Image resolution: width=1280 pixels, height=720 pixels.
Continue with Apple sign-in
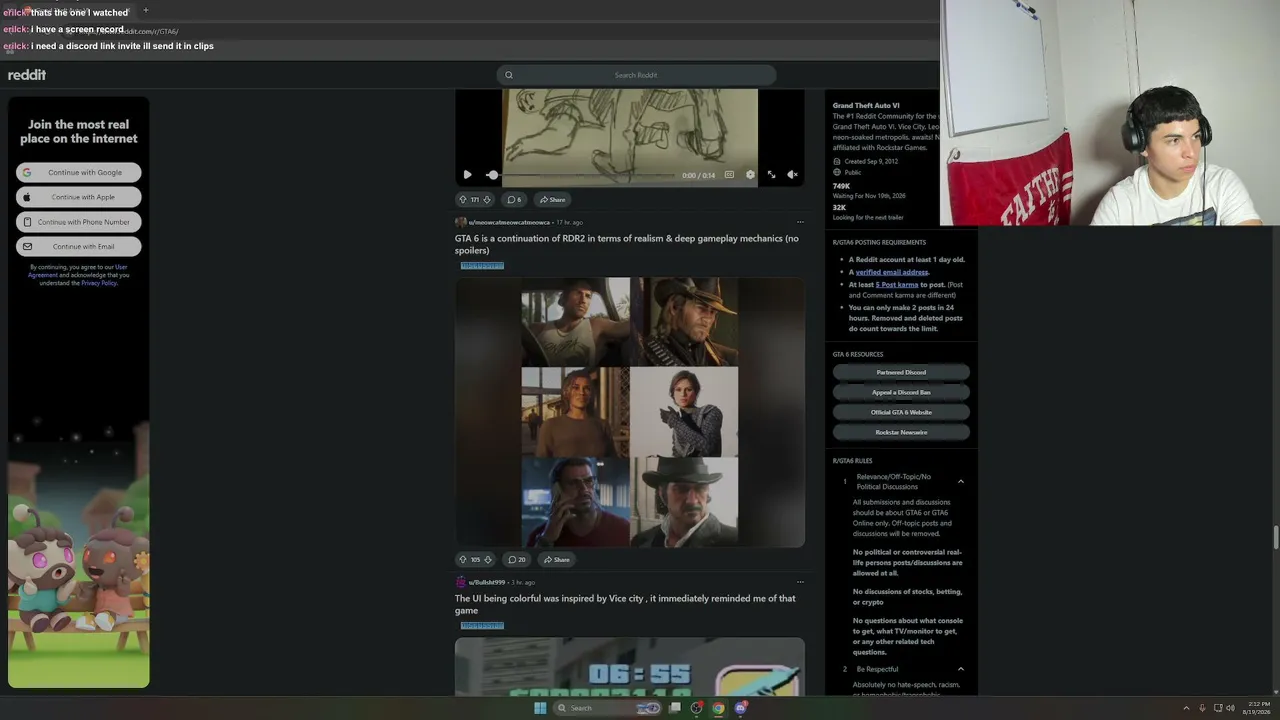[x=79, y=197]
